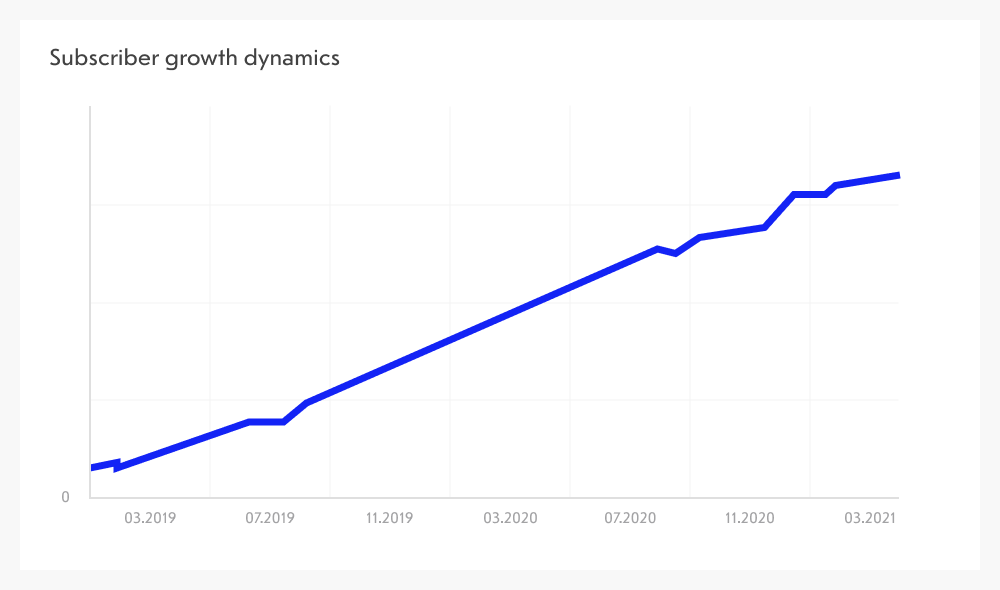The height and width of the screenshot is (590, 1000).
Task: Click the 11.2019 date label
Action: click(x=390, y=518)
